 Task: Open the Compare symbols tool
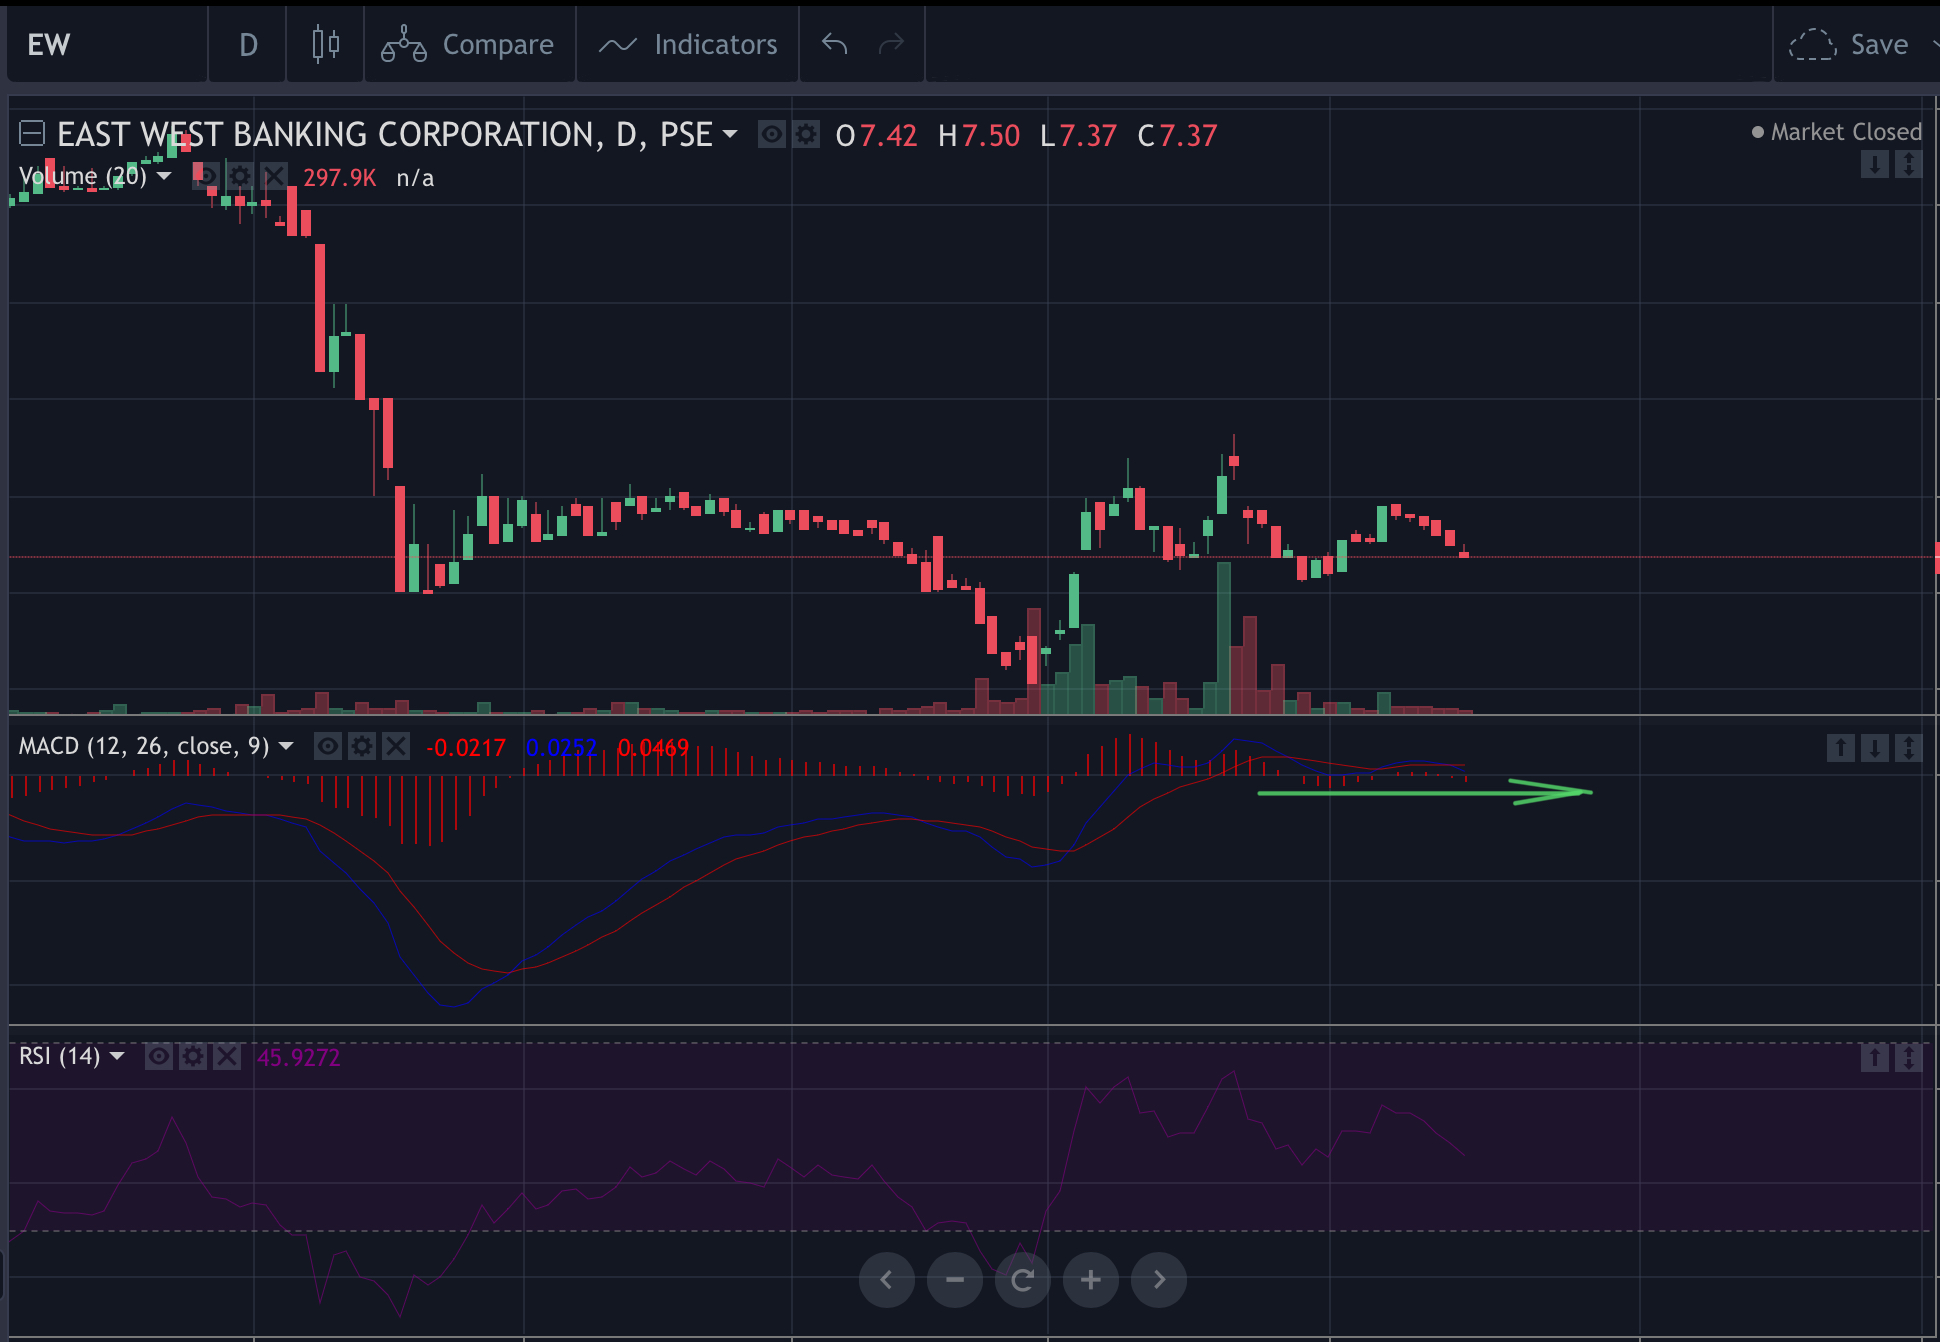click(x=468, y=45)
